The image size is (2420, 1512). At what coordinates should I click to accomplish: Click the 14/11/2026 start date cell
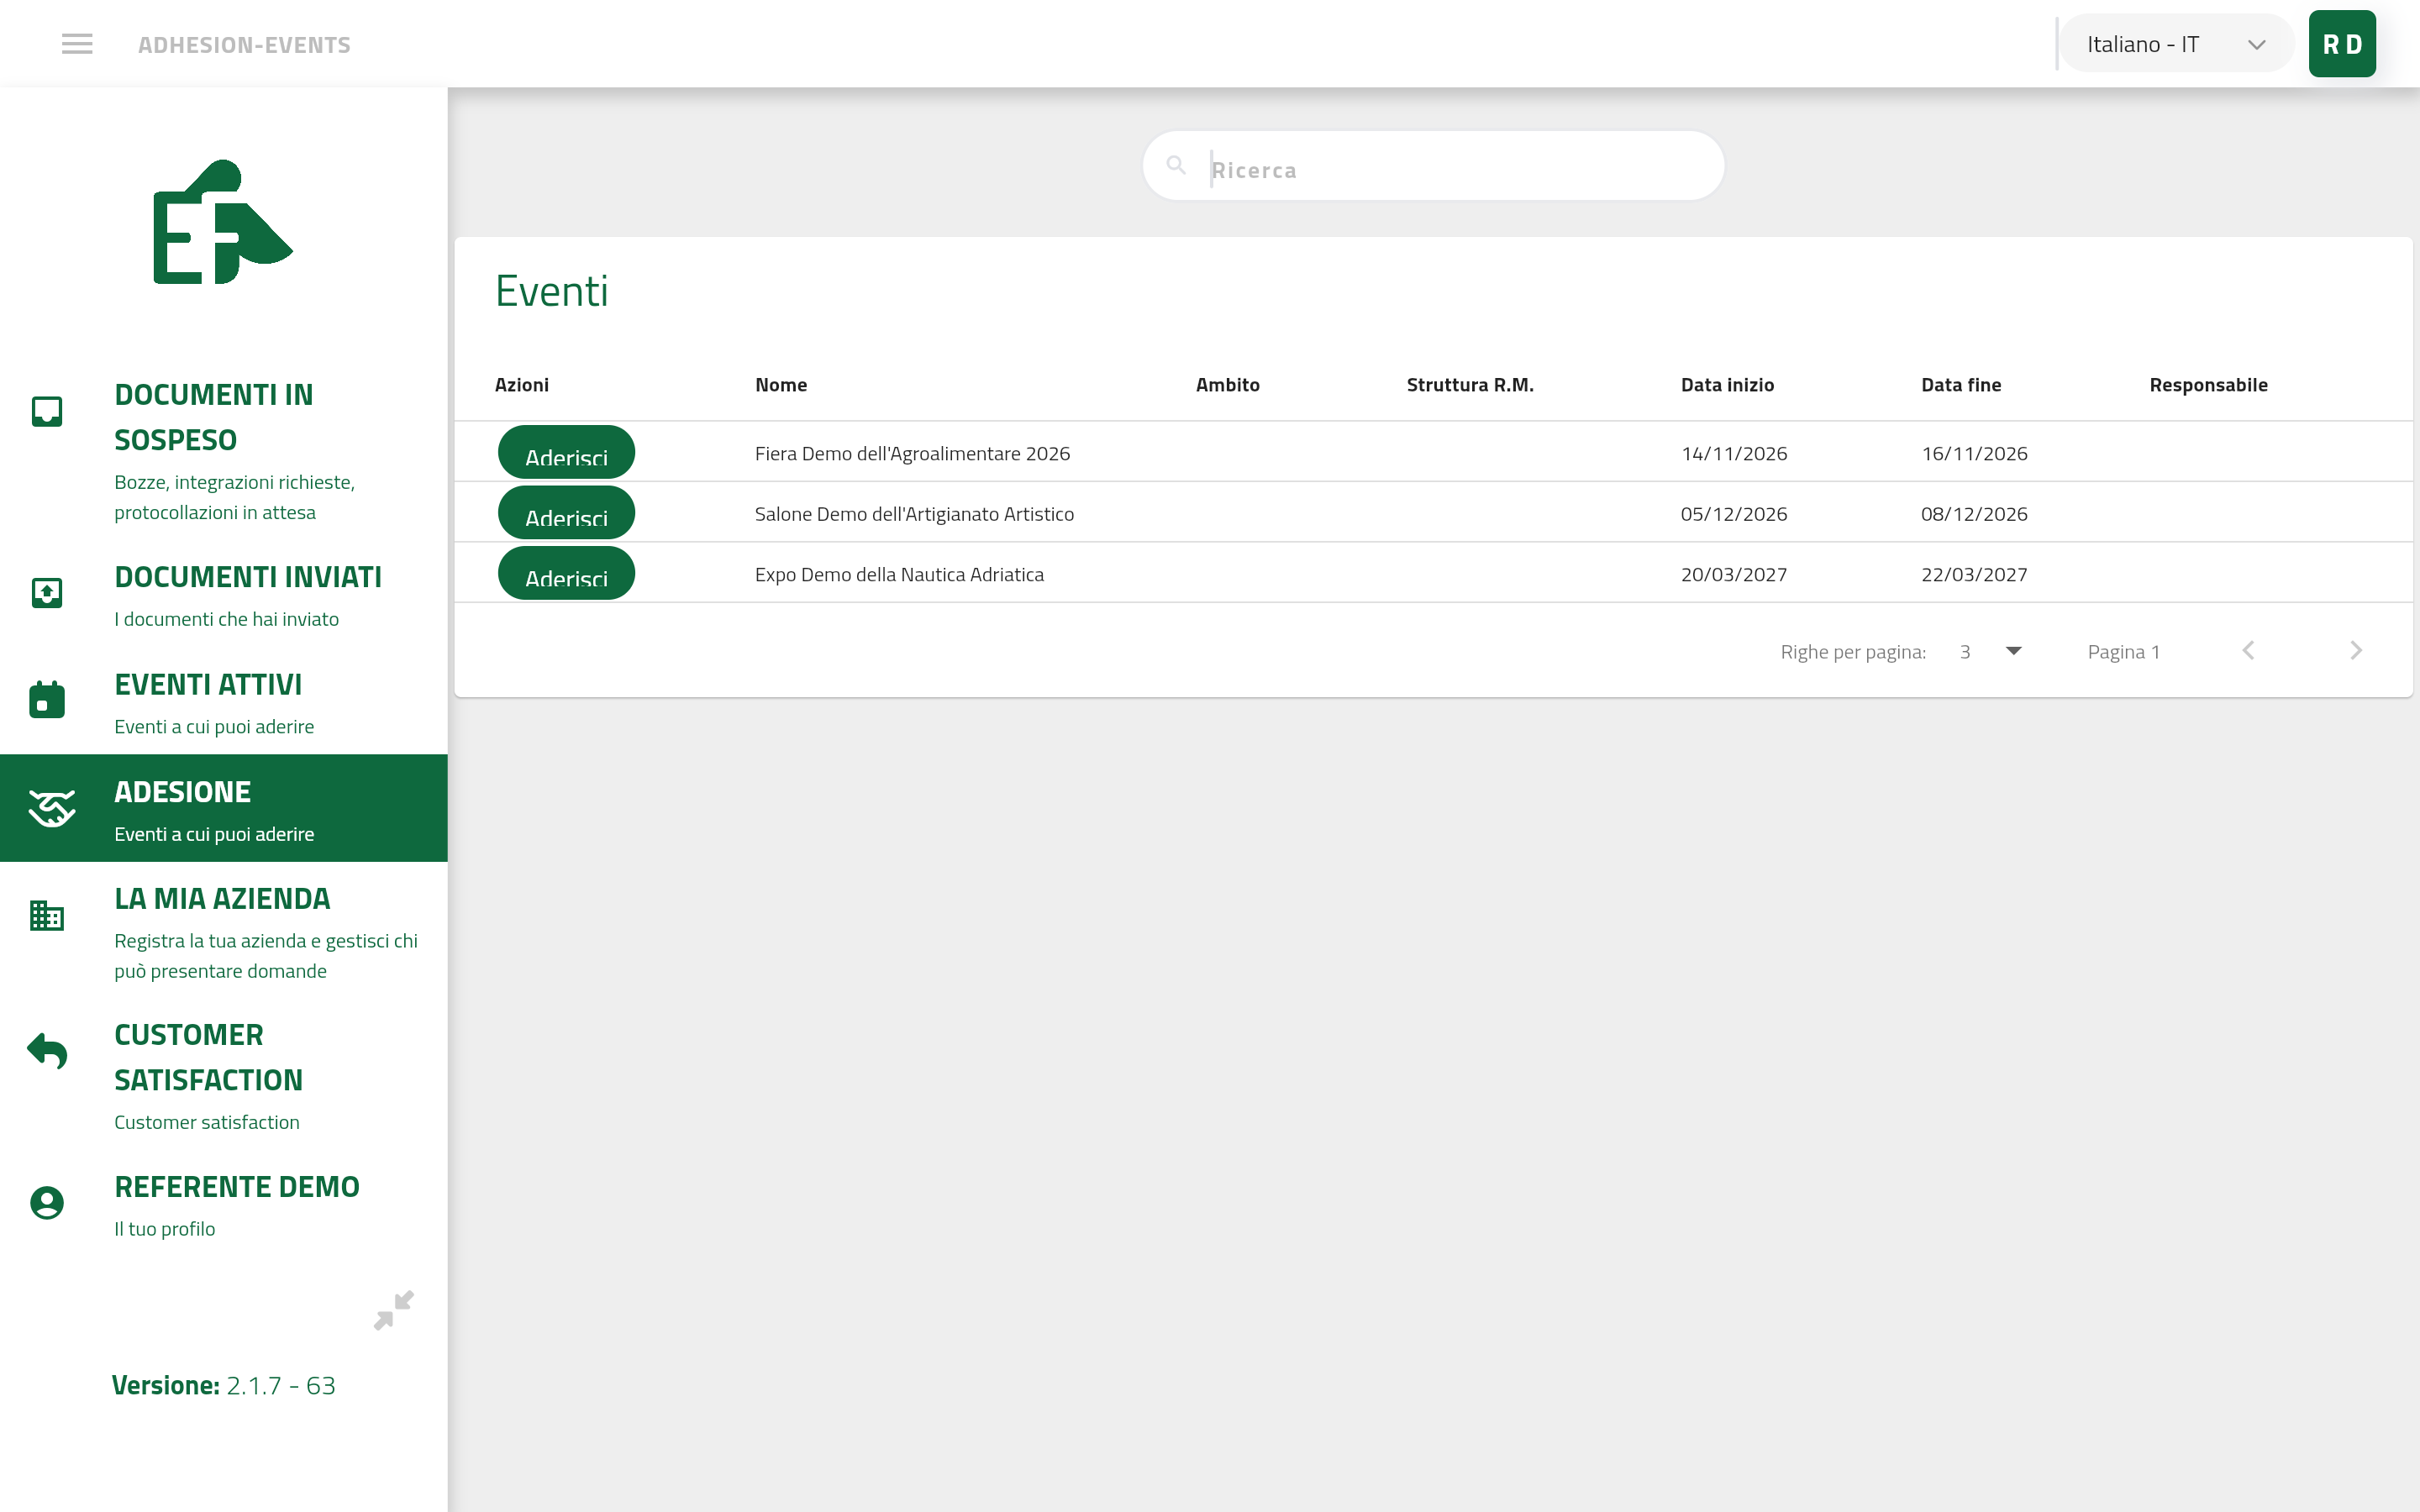pos(1734,454)
